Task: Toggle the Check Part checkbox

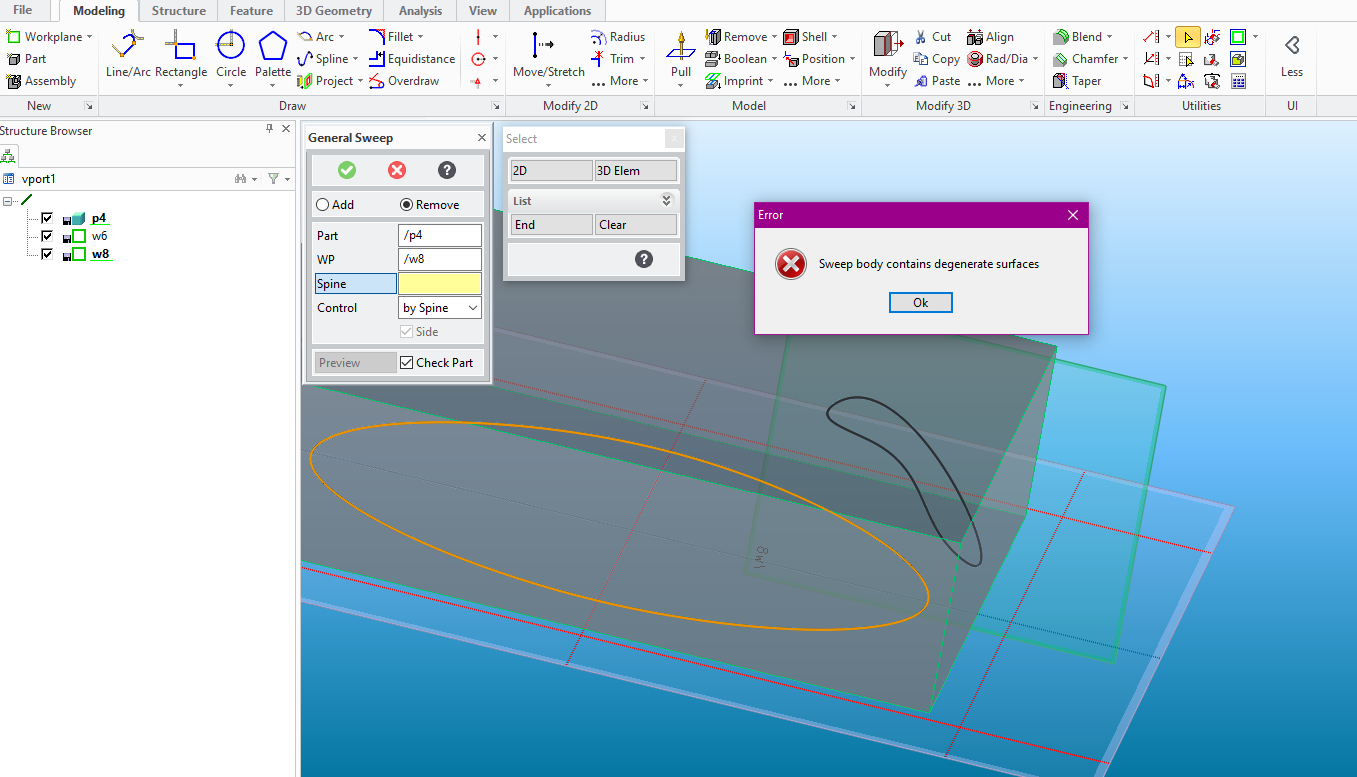Action: click(x=407, y=363)
